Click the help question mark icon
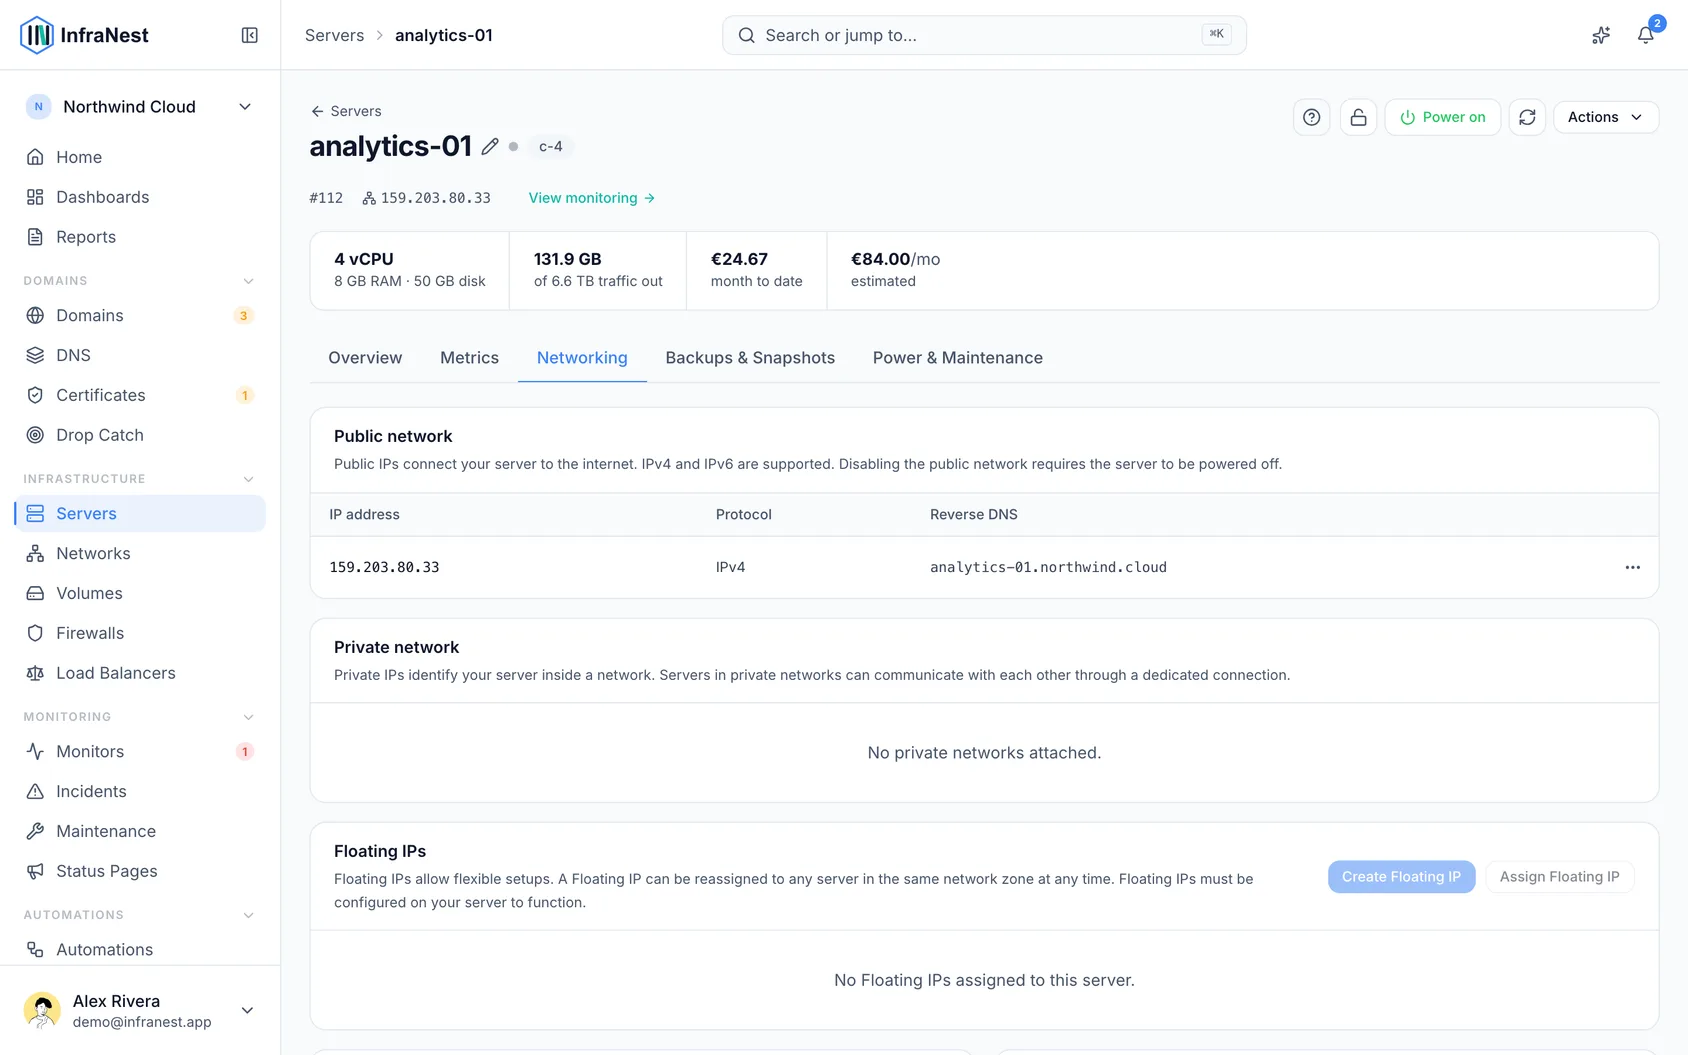 coord(1312,117)
